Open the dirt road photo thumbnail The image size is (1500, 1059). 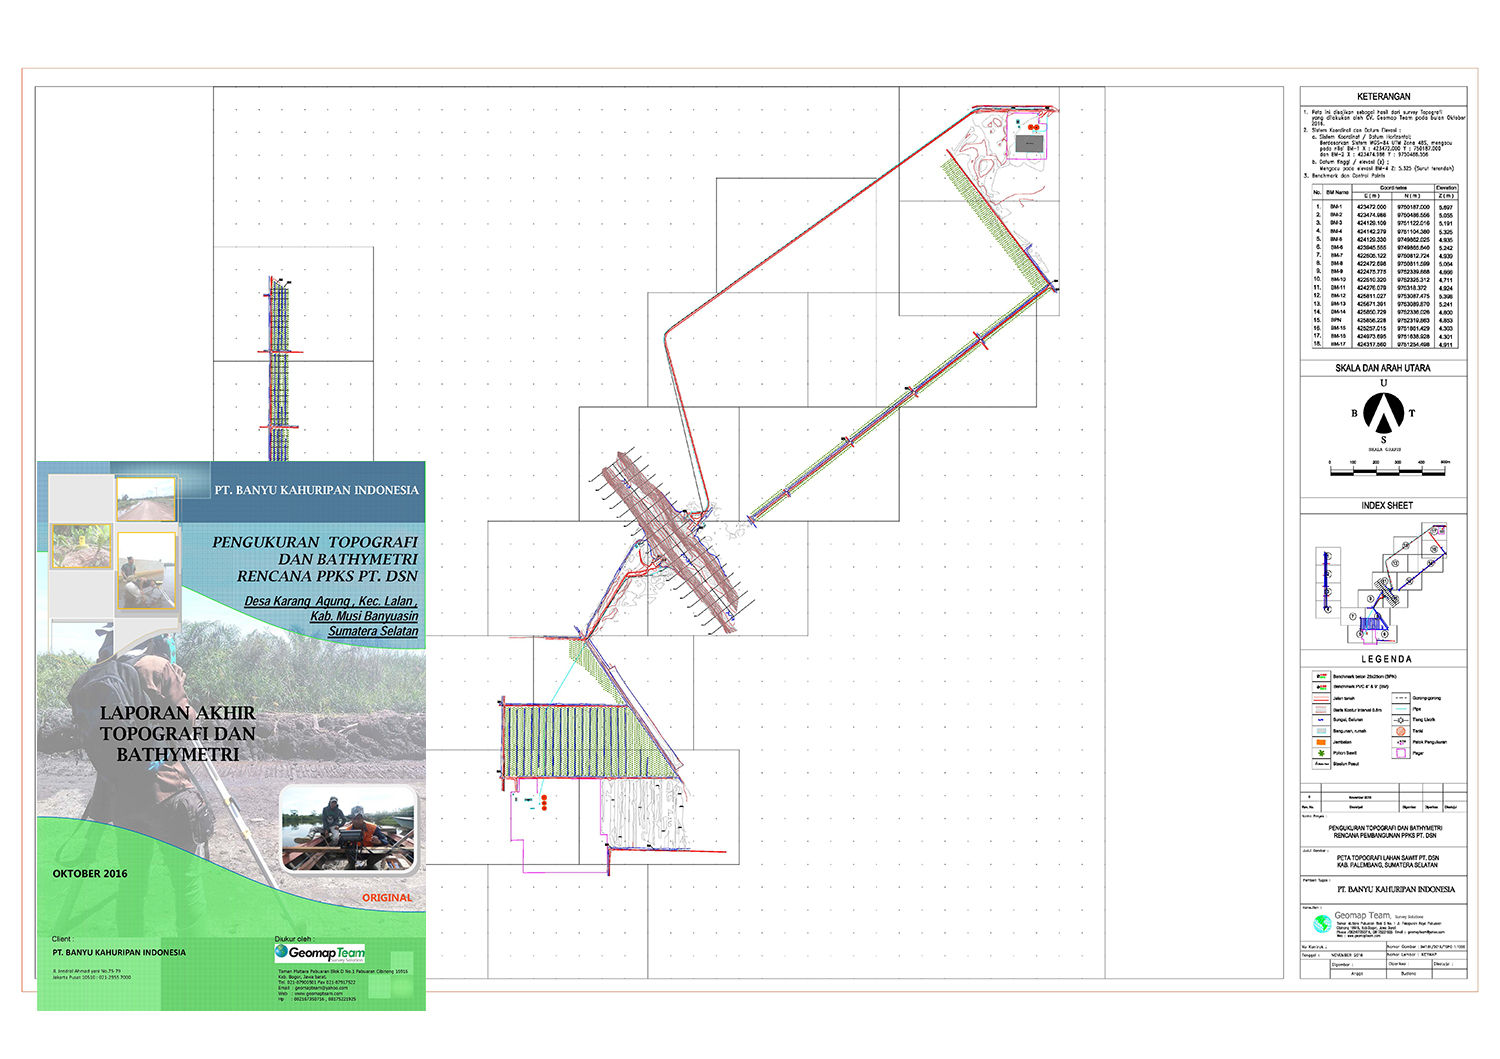pyautogui.click(x=145, y=498)
